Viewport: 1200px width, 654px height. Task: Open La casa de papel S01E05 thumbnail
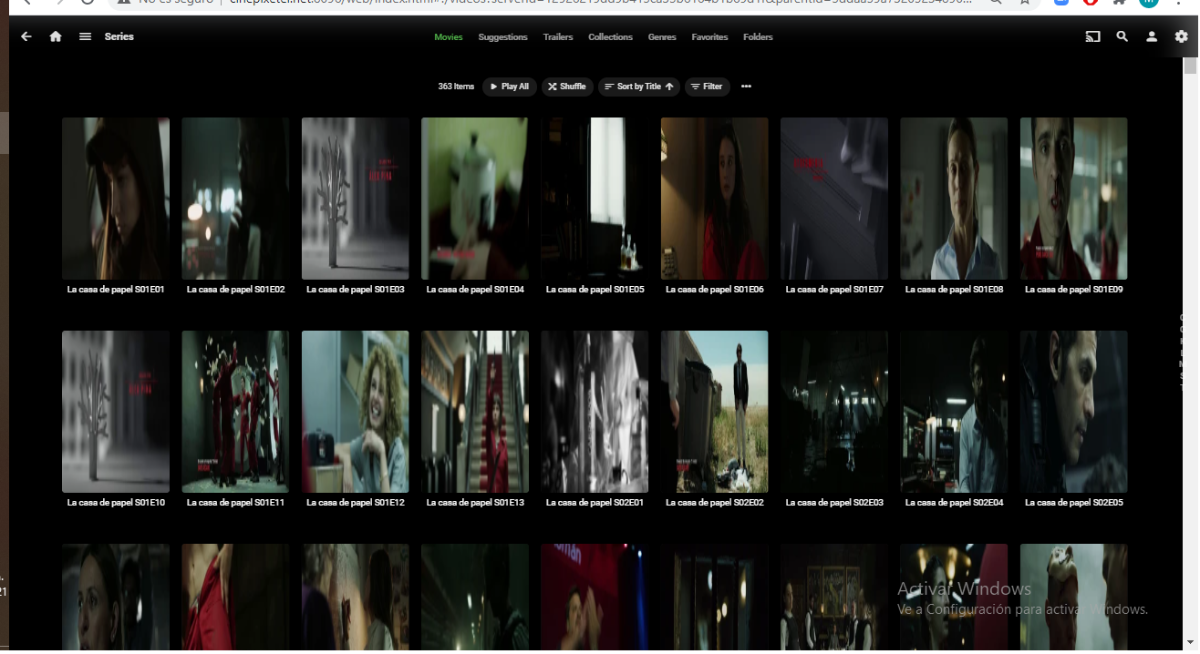595,198
